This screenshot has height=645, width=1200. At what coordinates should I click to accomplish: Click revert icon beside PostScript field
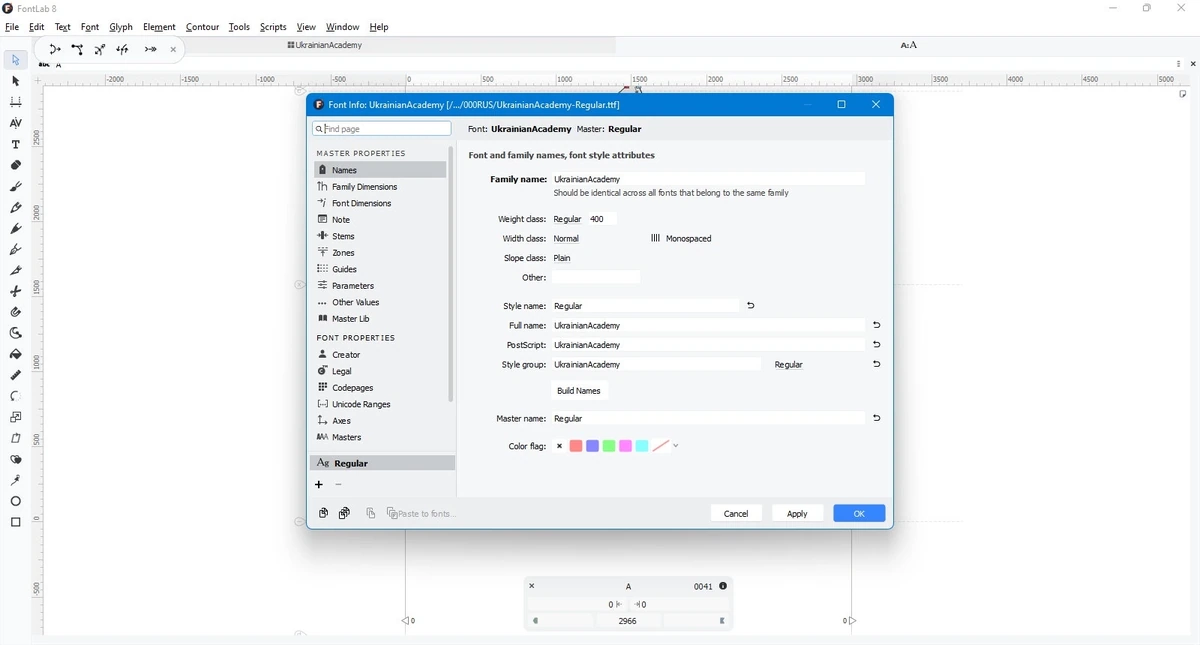click(x=877, y=345)
